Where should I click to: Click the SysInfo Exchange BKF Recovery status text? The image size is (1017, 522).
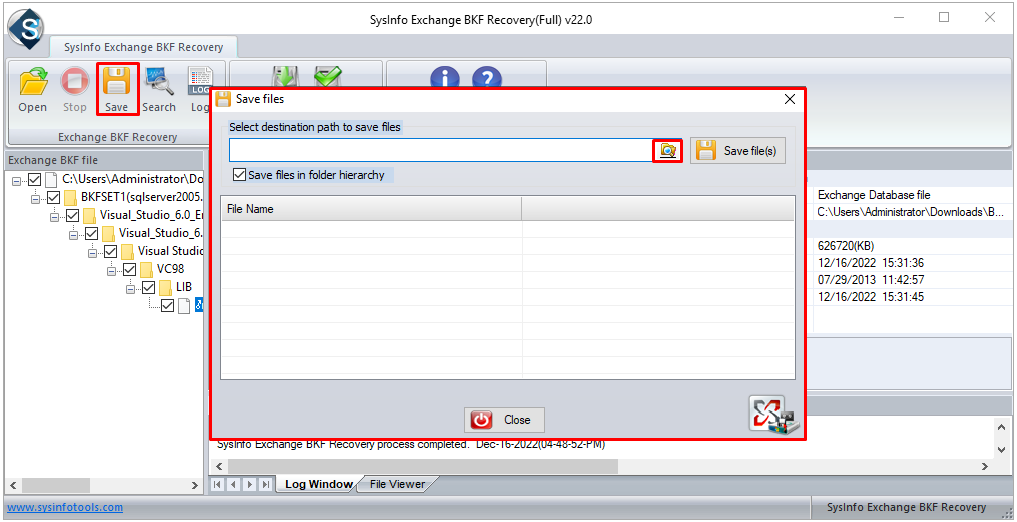pos(906,508)
